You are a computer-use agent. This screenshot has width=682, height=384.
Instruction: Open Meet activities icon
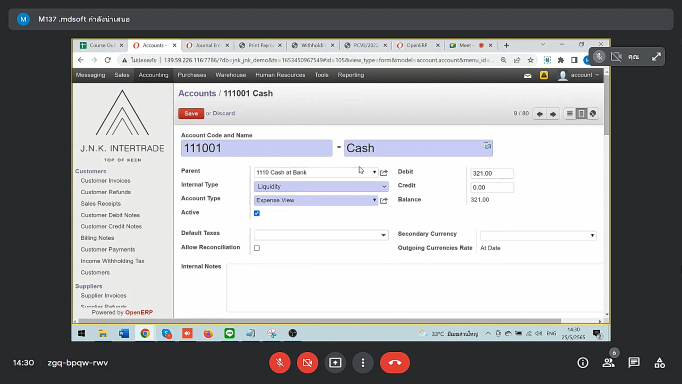[660, 363]
